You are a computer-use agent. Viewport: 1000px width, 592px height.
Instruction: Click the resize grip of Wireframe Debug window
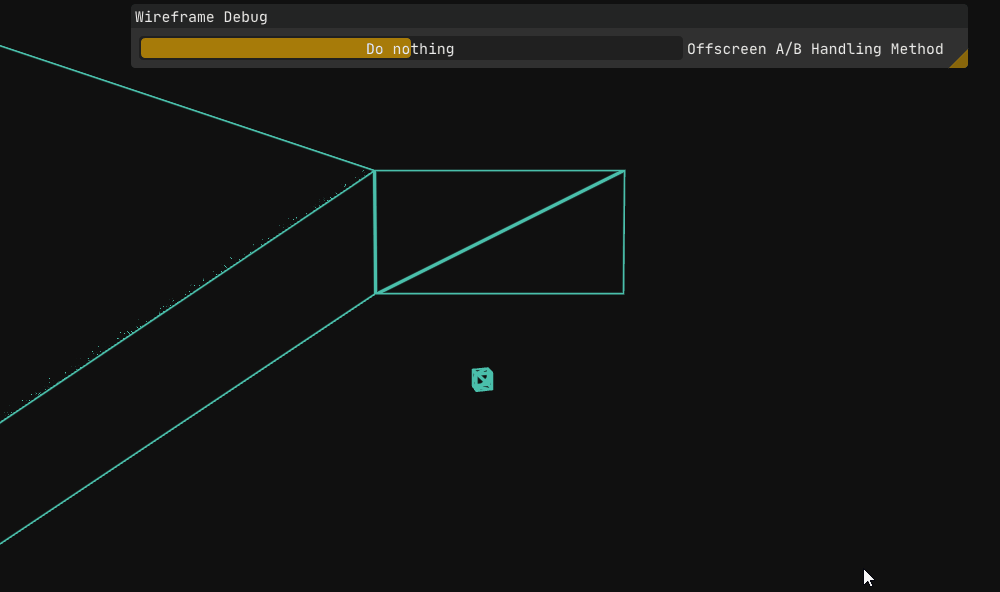(x=959, y=59)
